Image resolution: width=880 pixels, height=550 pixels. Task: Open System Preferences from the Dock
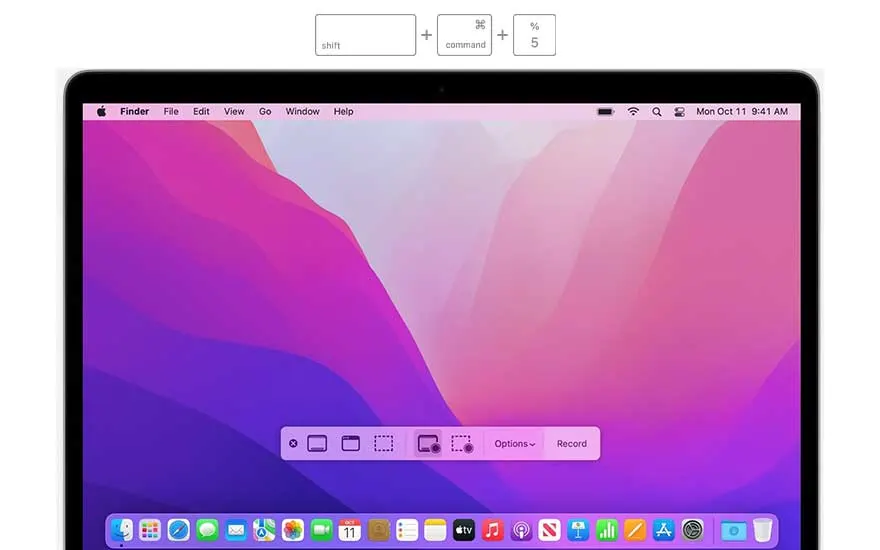(692, 530)
